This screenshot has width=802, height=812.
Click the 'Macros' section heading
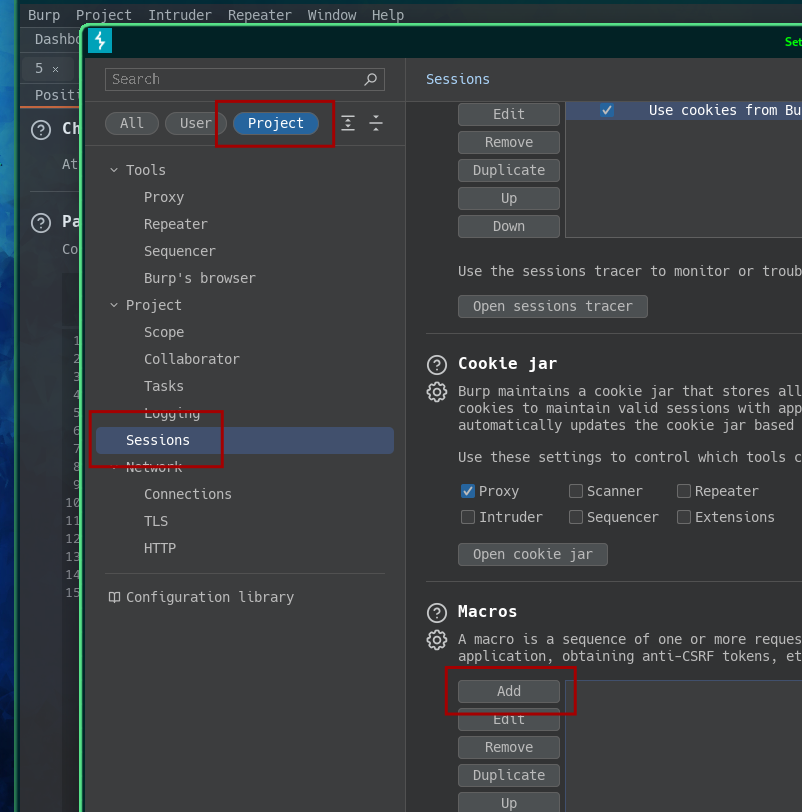pos(487,612)
